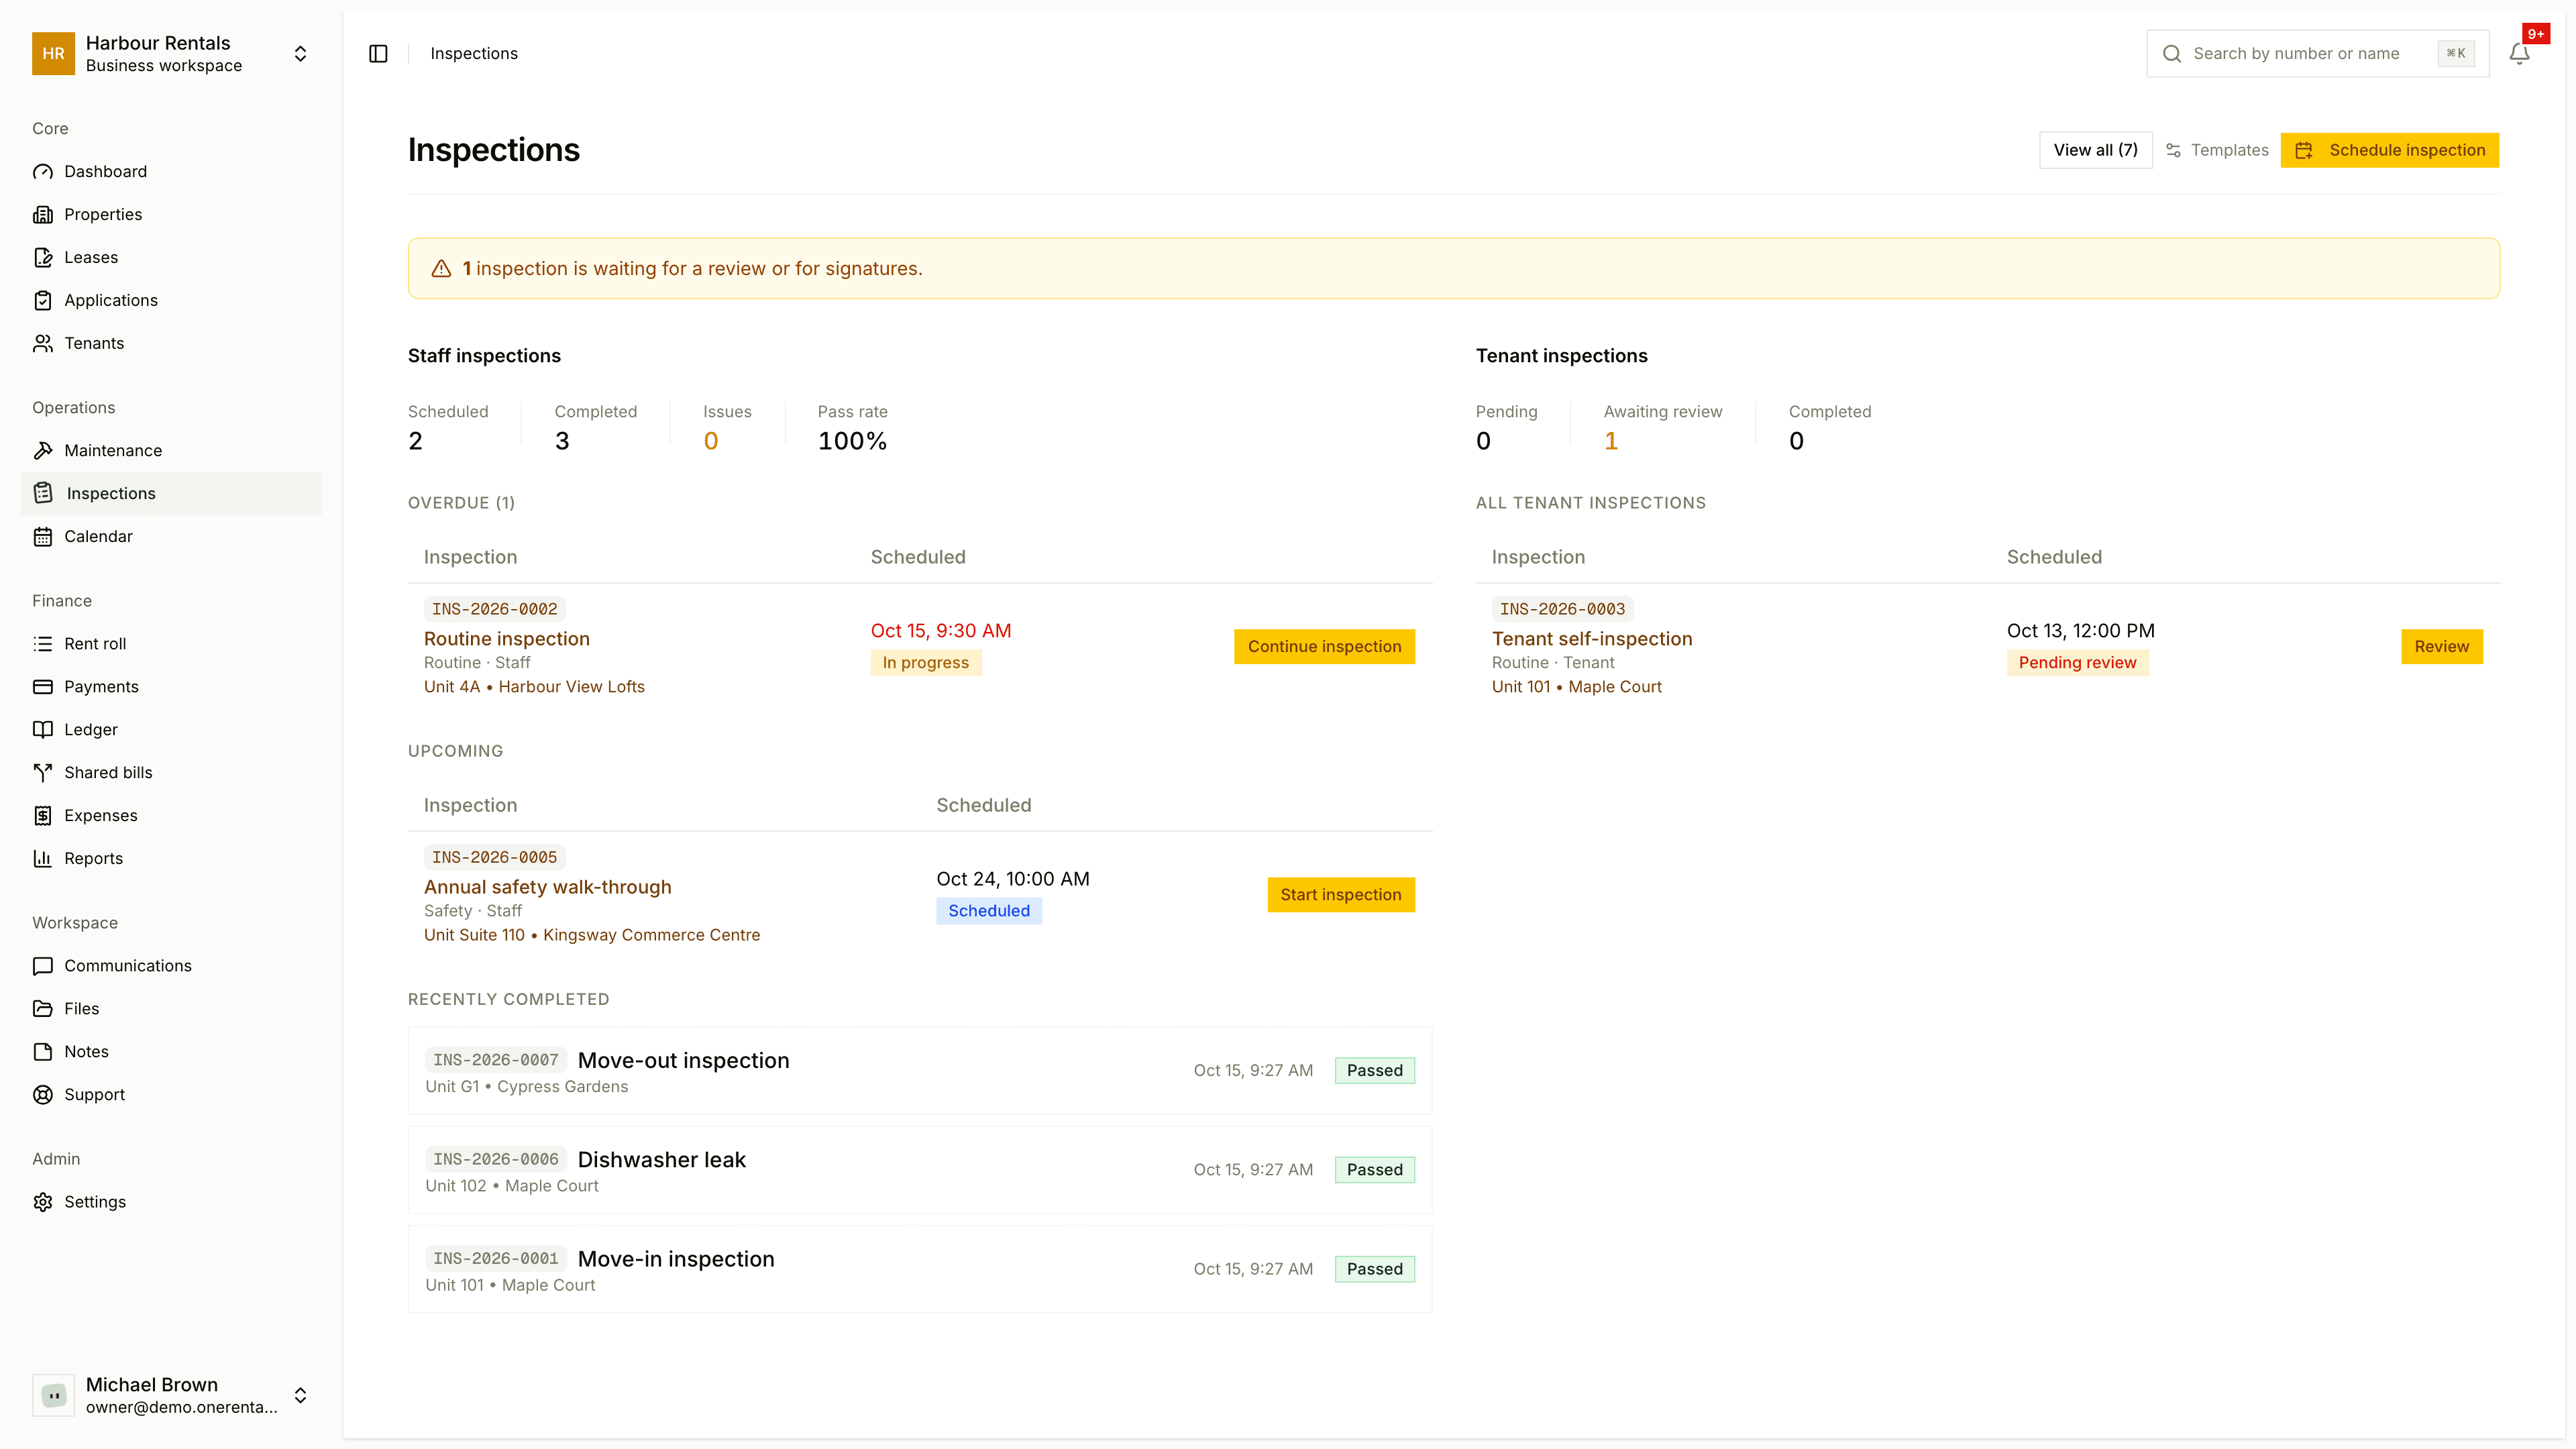Open the Routine inspection link
This screenshot has width=2576, height=1449.
[x=506, y=639]
